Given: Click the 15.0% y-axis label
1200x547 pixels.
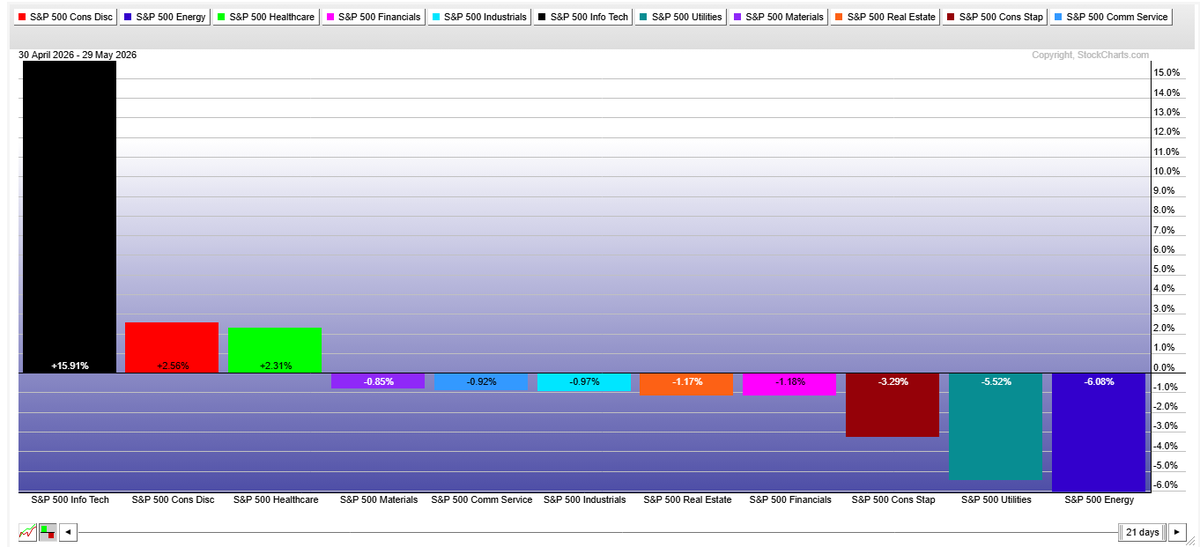Looking at the screenshot, I should click(1167, 73).
